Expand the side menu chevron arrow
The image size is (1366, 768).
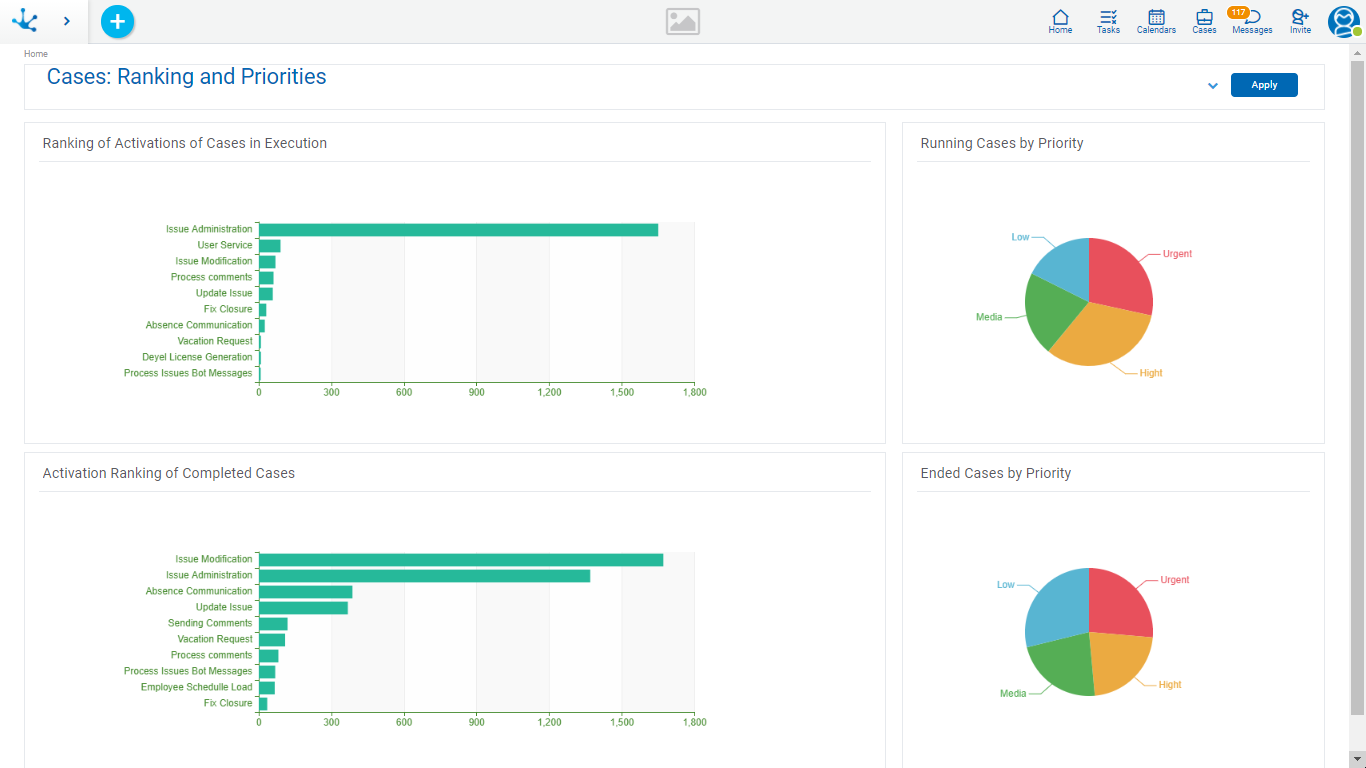click(x=66, y=21)
